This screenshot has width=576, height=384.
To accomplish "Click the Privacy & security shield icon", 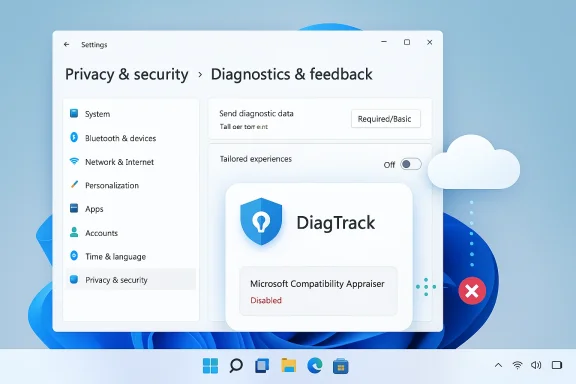I will coord(74,279).
